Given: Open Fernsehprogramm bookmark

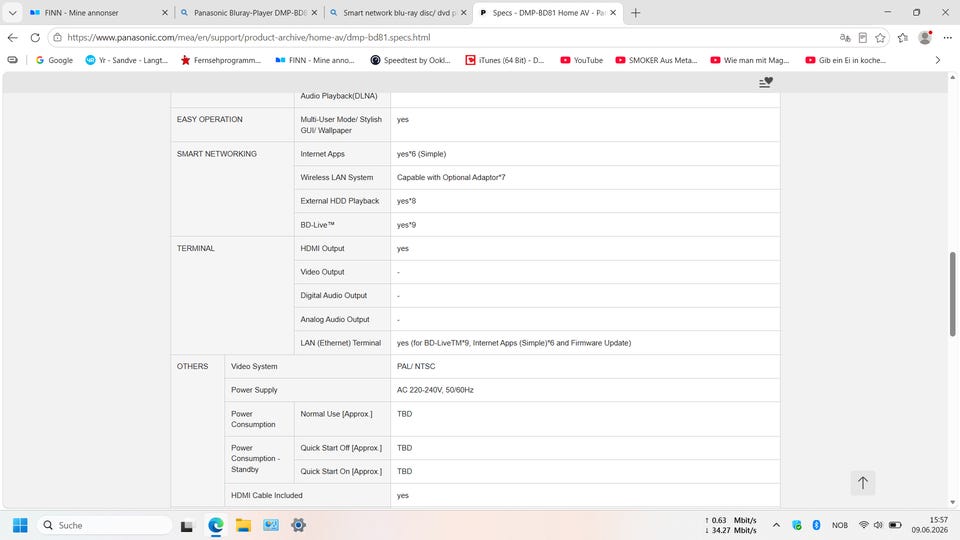Looking at the screenshot, I should tap(220, 60).
